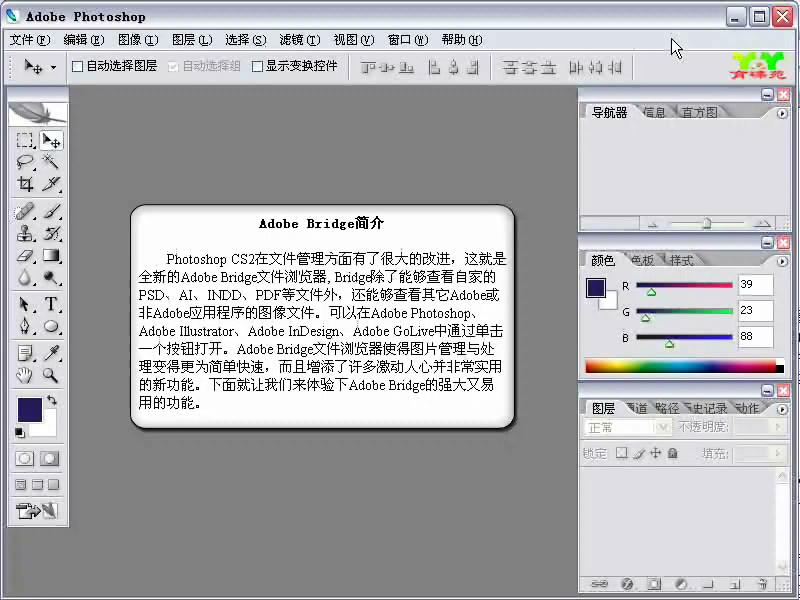The height and width of the screenshot is (600, 800).
Task: Select the Ellipse shape tool
Action: pyautogui.click(x=51, y=326)
